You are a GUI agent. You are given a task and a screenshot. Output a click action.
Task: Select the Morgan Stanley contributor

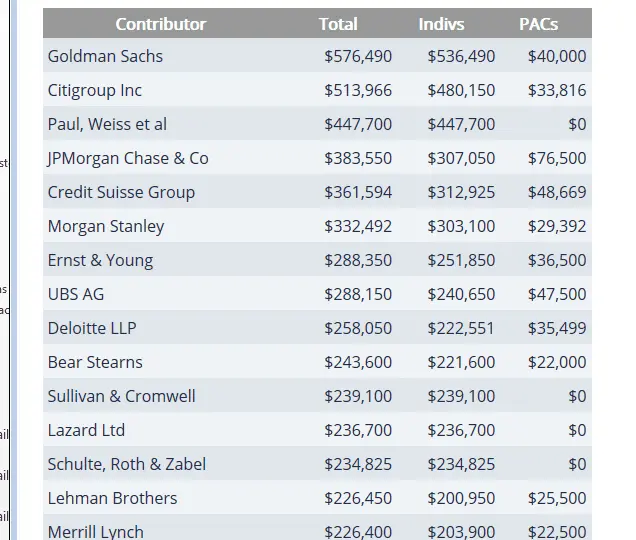pyautogui.click(x=106, y=226)
